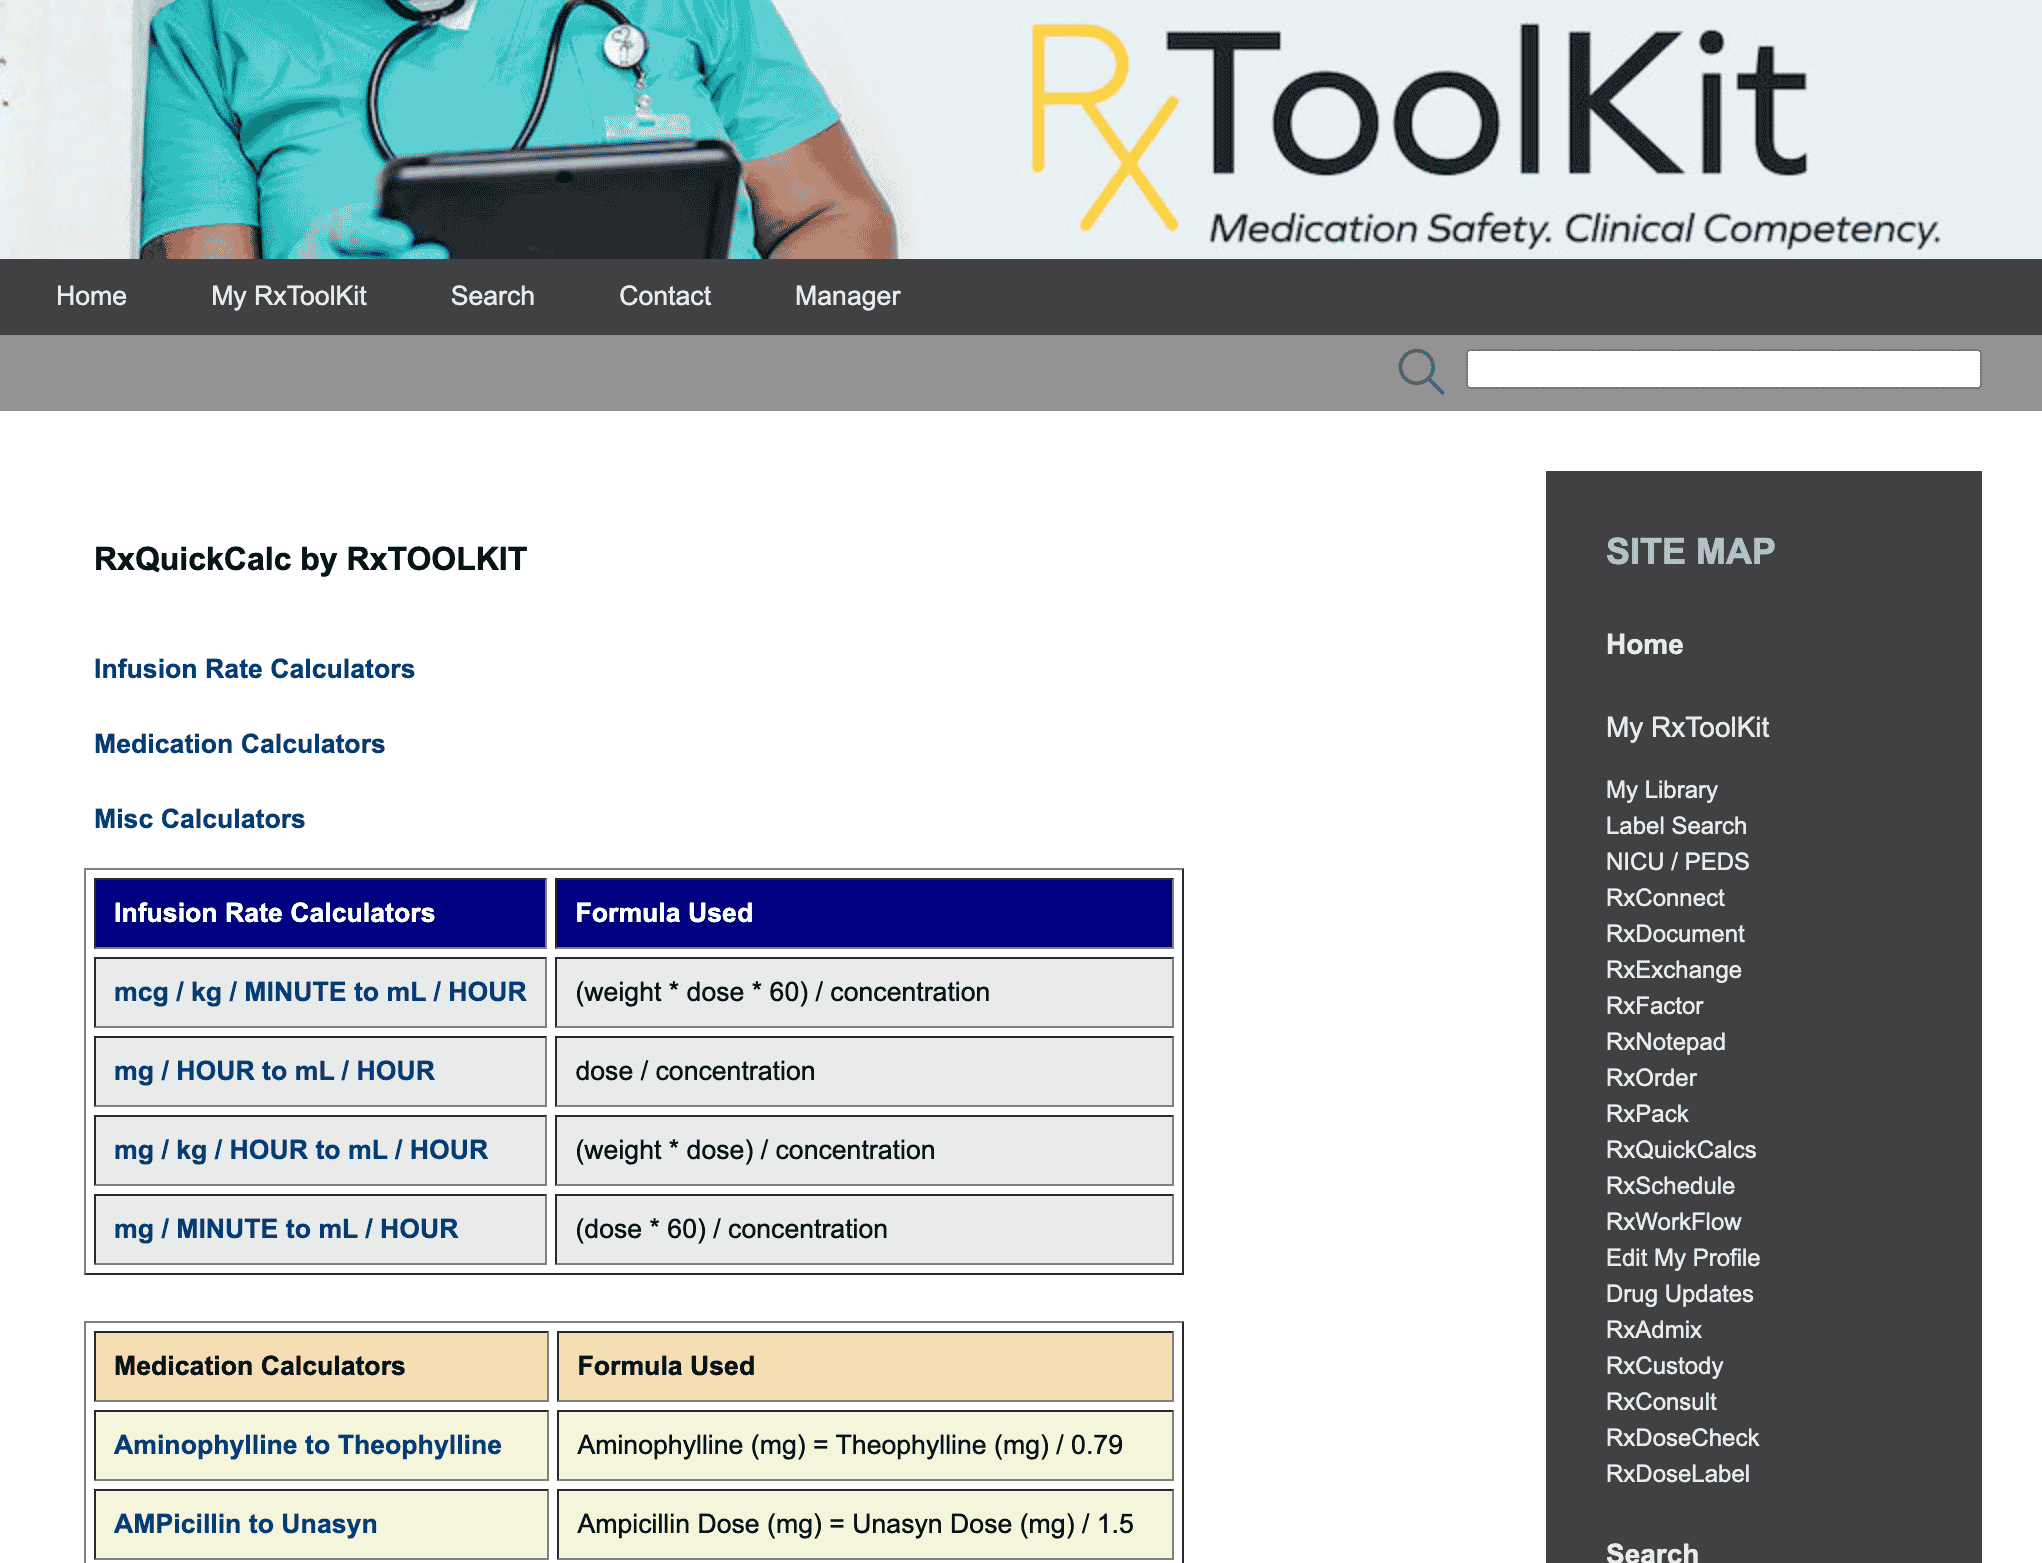Click Edit My Profile in site map

pyautogui.click(x=1683, y=1258)
